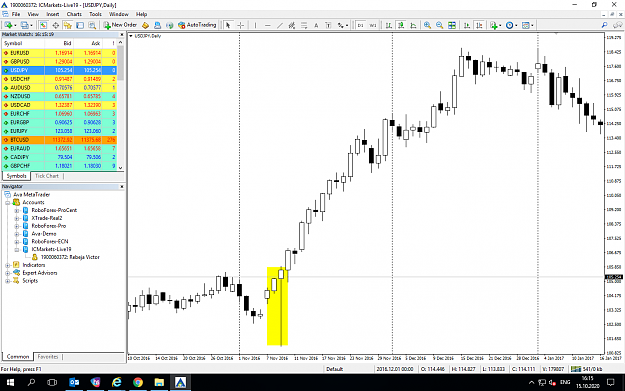Select the EURUSD symbol row
Viewport: 625px width, 391px height.
click(x=59, y=53)
